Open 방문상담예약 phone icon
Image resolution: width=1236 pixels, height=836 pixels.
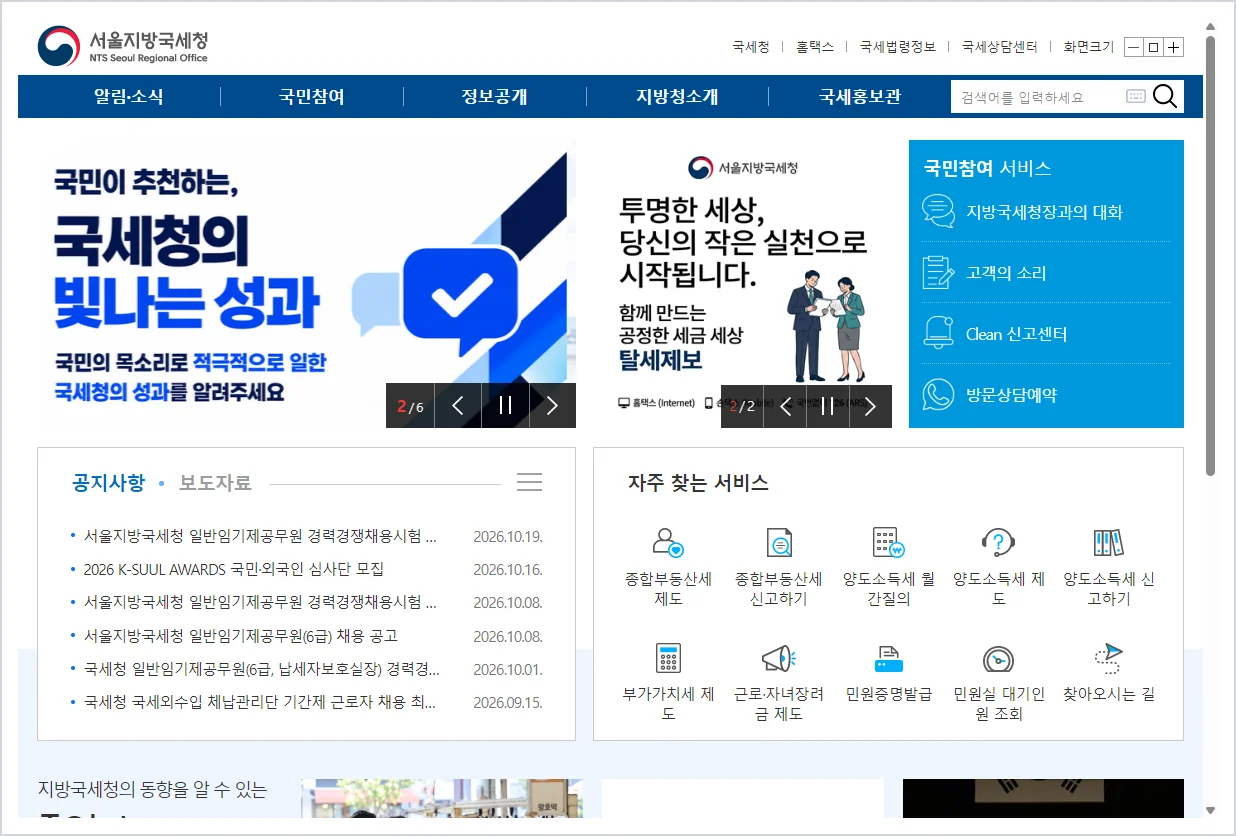tap(938, 394)
